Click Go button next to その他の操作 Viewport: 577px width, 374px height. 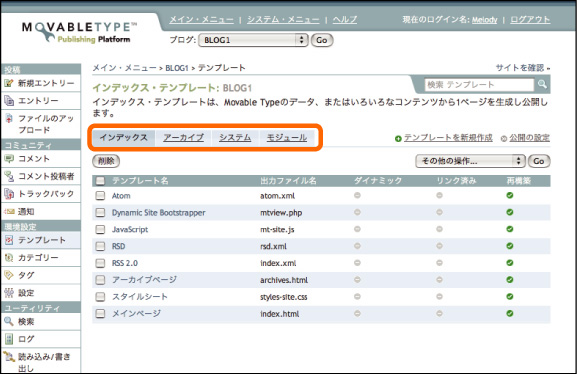pos(539,161)
